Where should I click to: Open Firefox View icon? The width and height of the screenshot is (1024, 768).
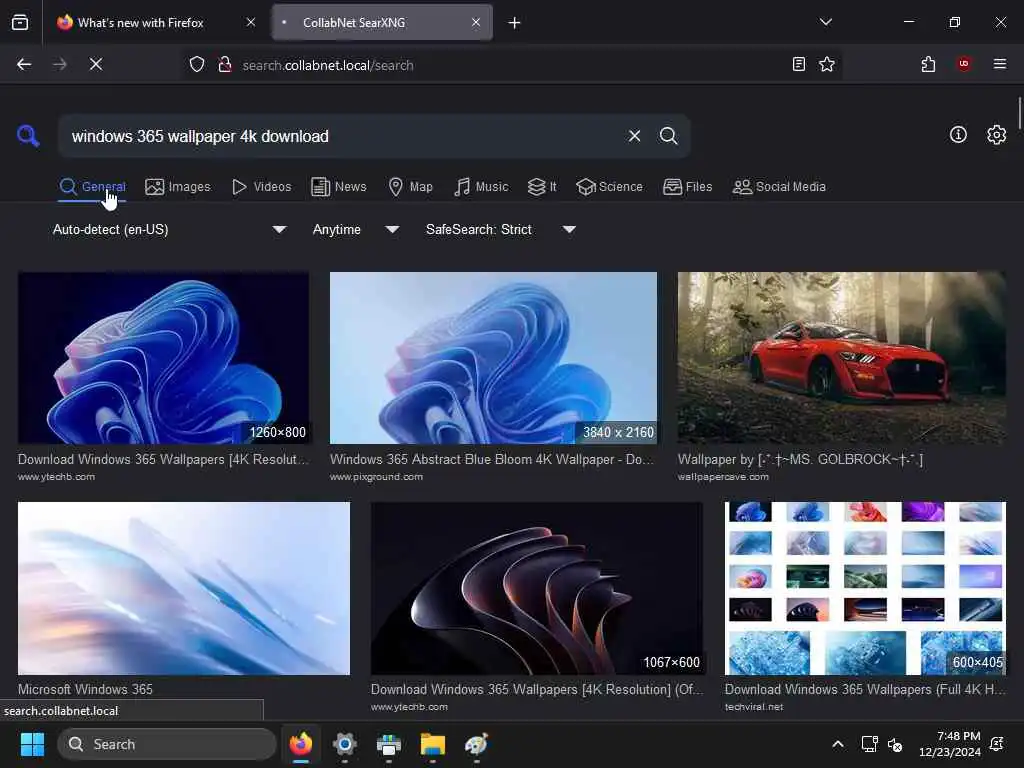(20, 23)
